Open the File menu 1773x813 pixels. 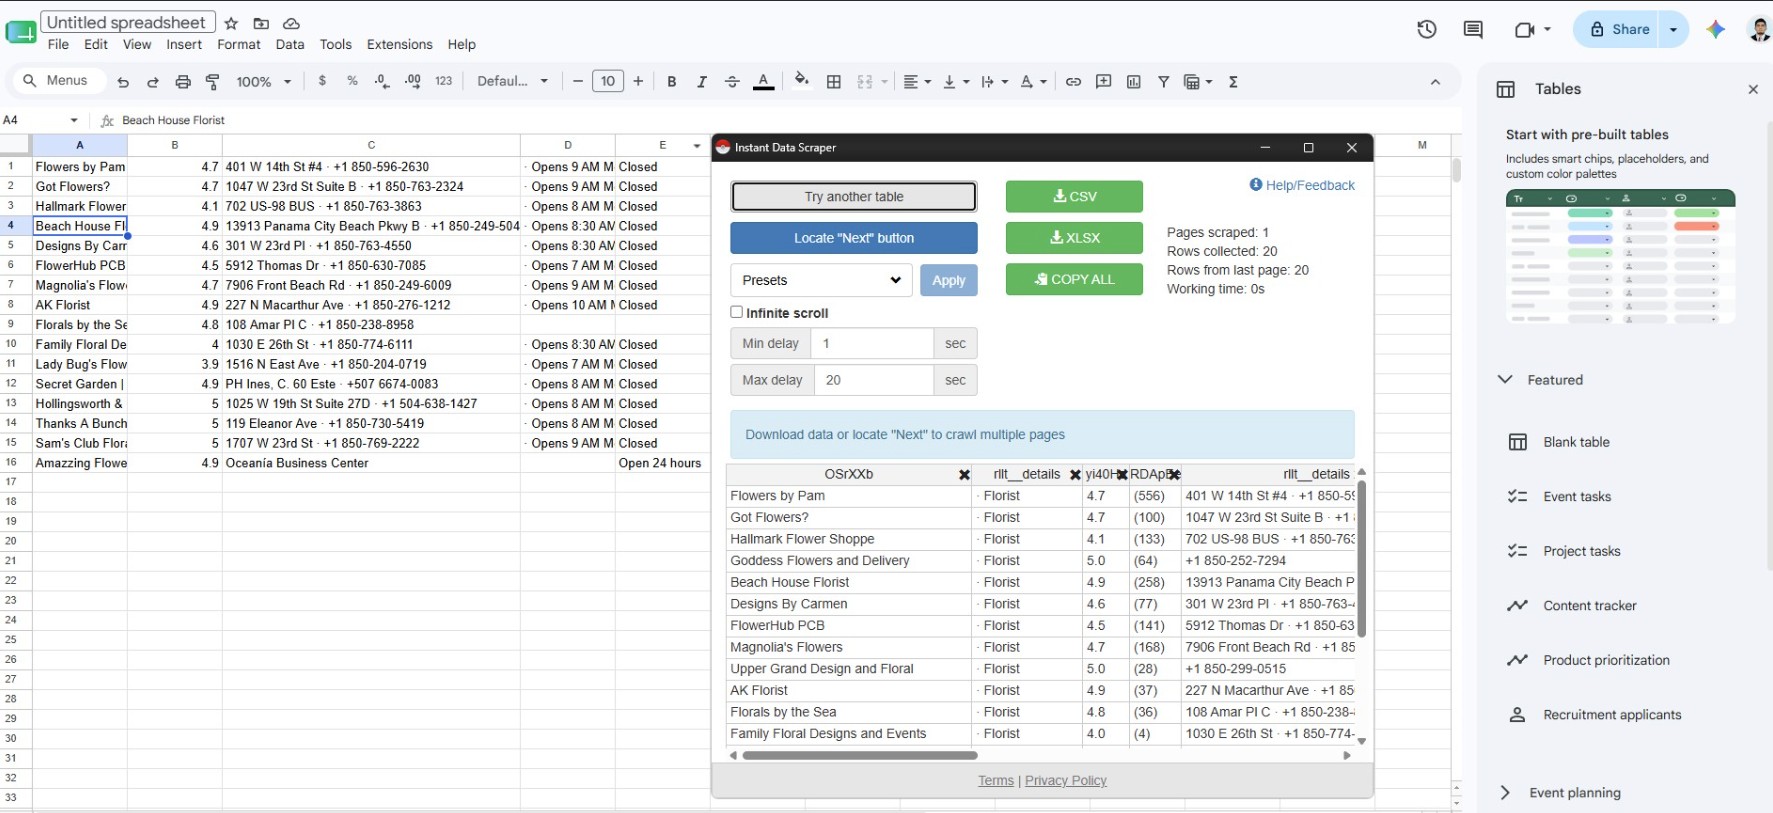pos(59,44)
